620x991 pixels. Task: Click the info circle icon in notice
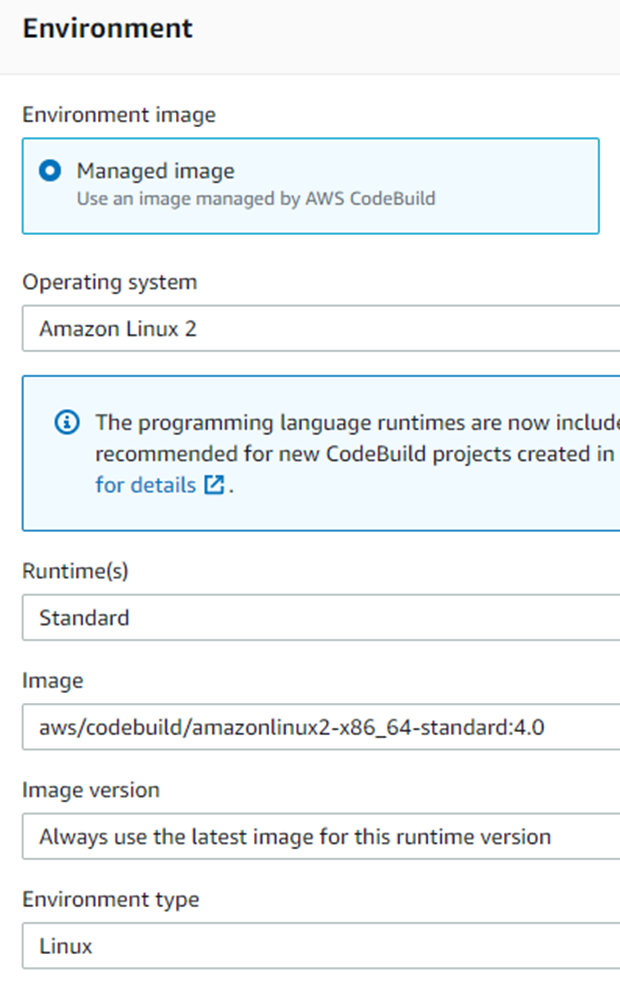(x=67, y=422)
